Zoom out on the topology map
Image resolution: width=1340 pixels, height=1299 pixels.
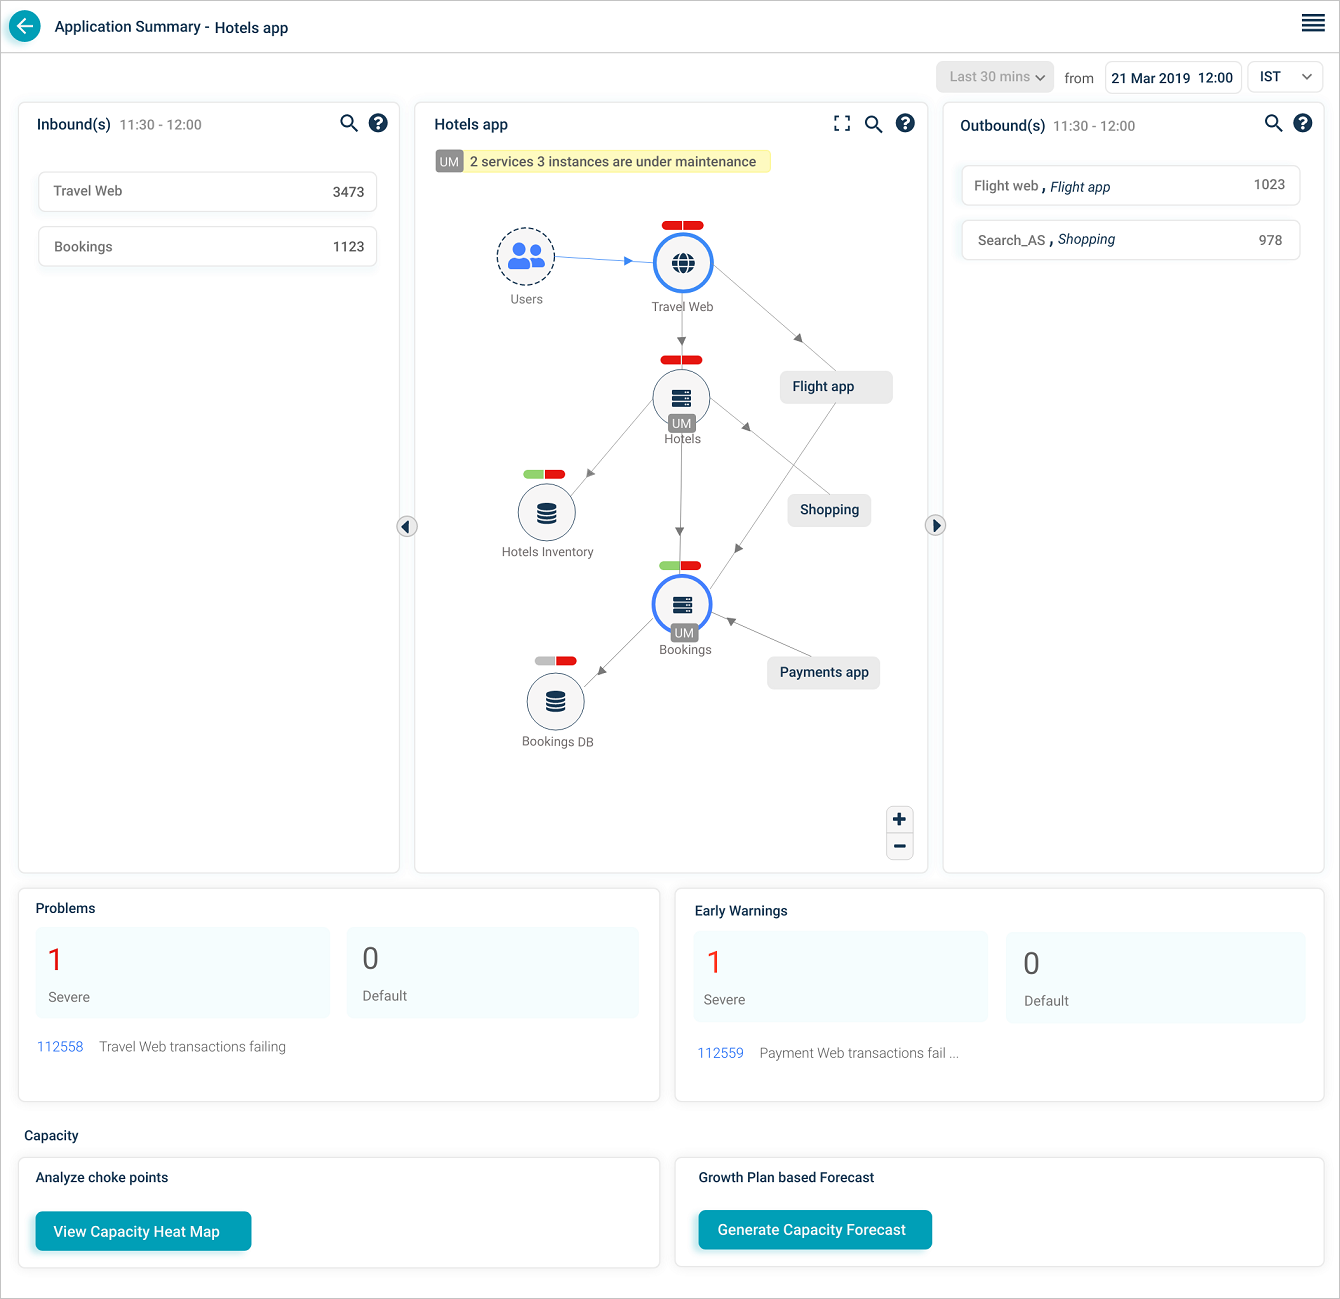pos(900,847)
